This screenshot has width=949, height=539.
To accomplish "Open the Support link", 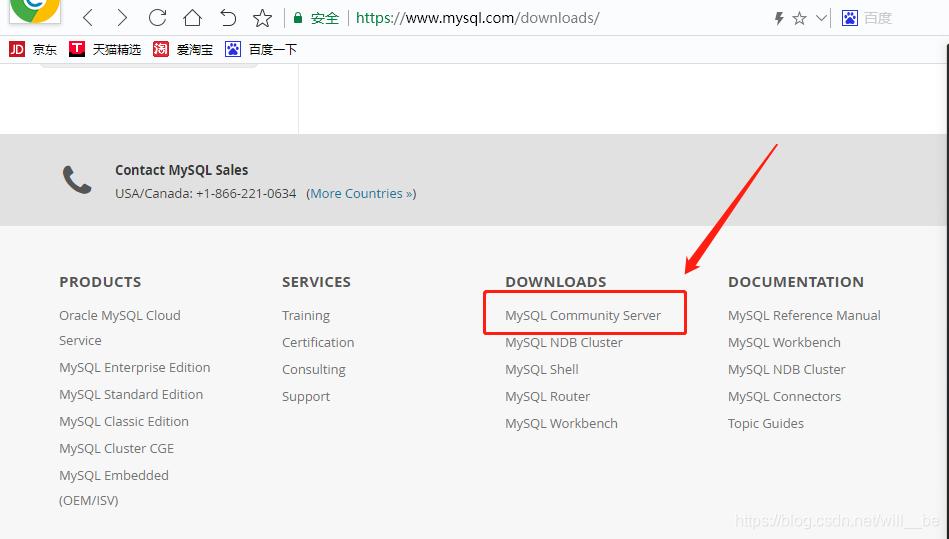I will 306,397.
